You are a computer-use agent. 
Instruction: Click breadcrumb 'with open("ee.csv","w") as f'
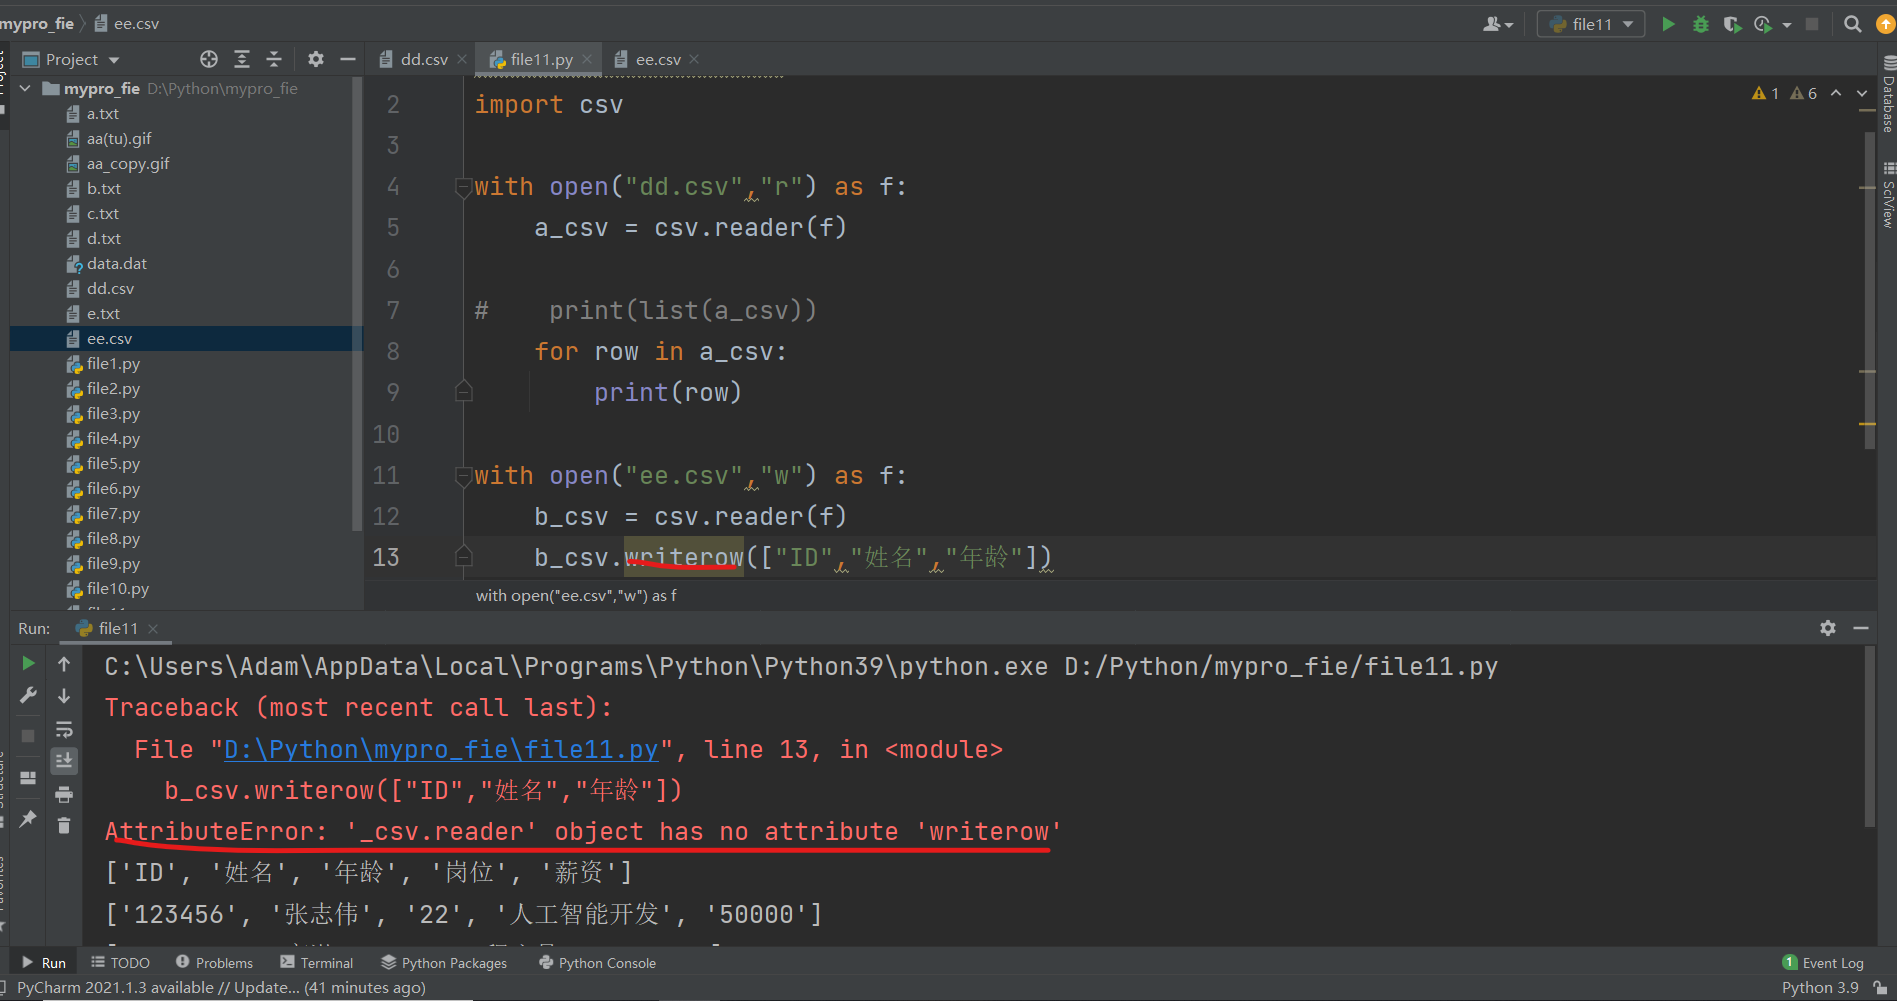coord(576,595)
